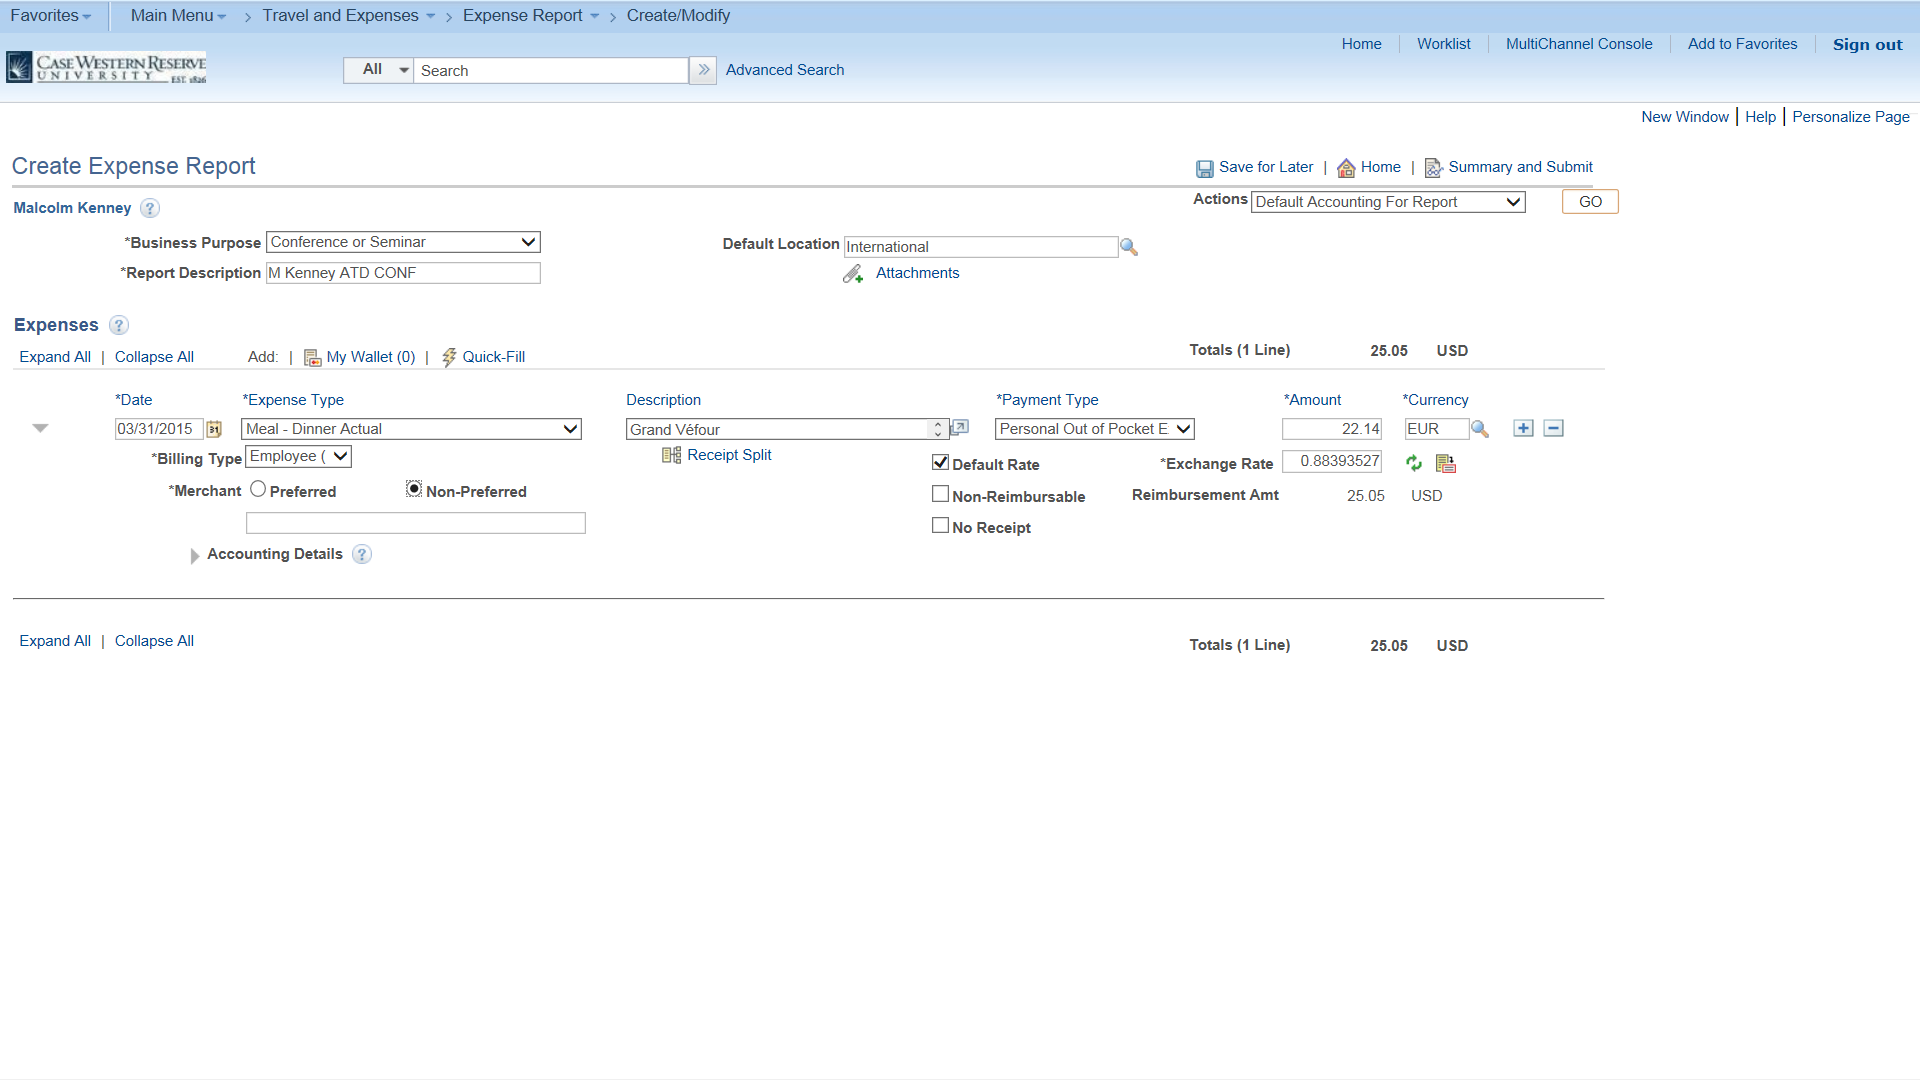Click the refresh exchange rate icon

point(1414,463)
